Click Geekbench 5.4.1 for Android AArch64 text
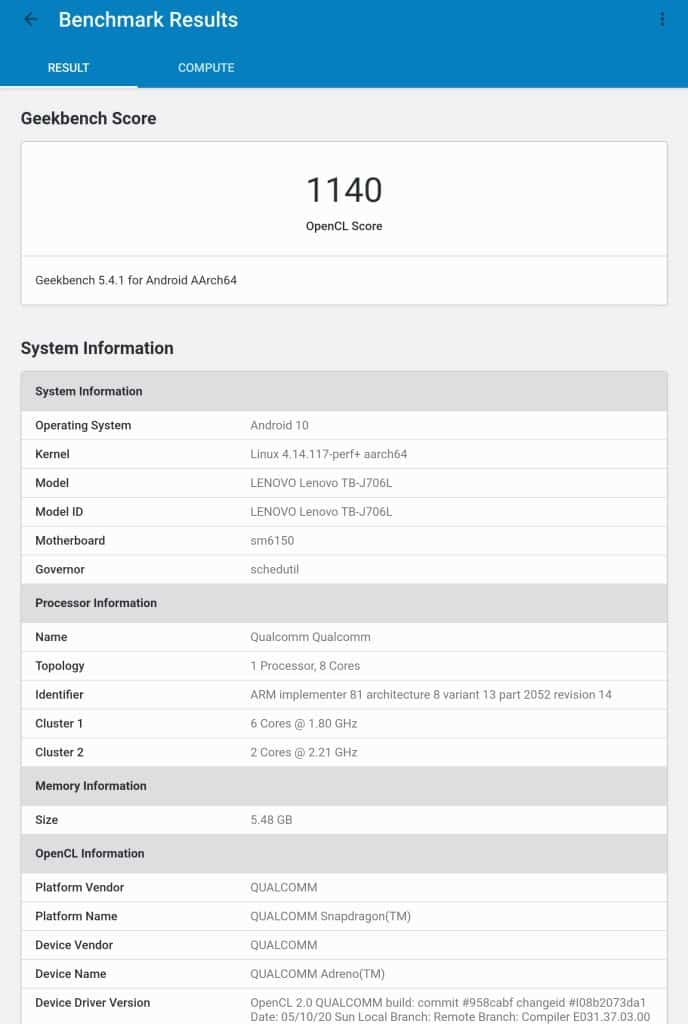 136,280
